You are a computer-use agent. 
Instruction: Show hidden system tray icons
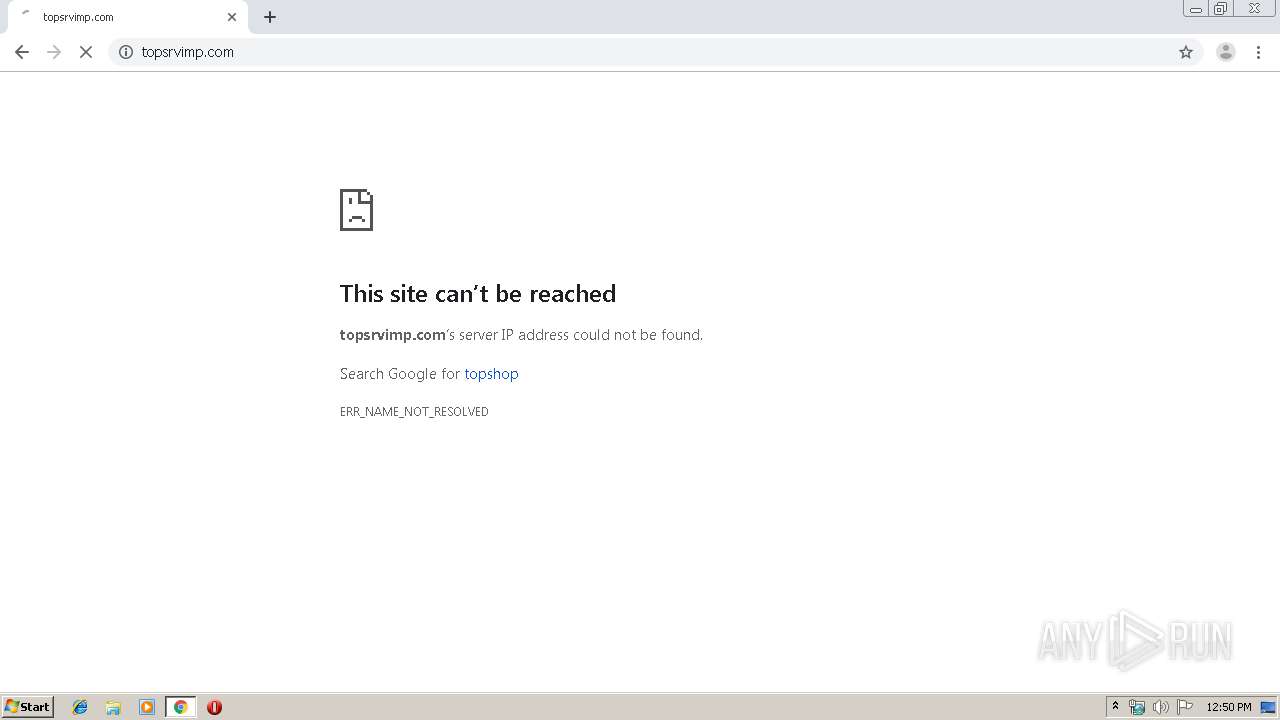click(1115, 707)
